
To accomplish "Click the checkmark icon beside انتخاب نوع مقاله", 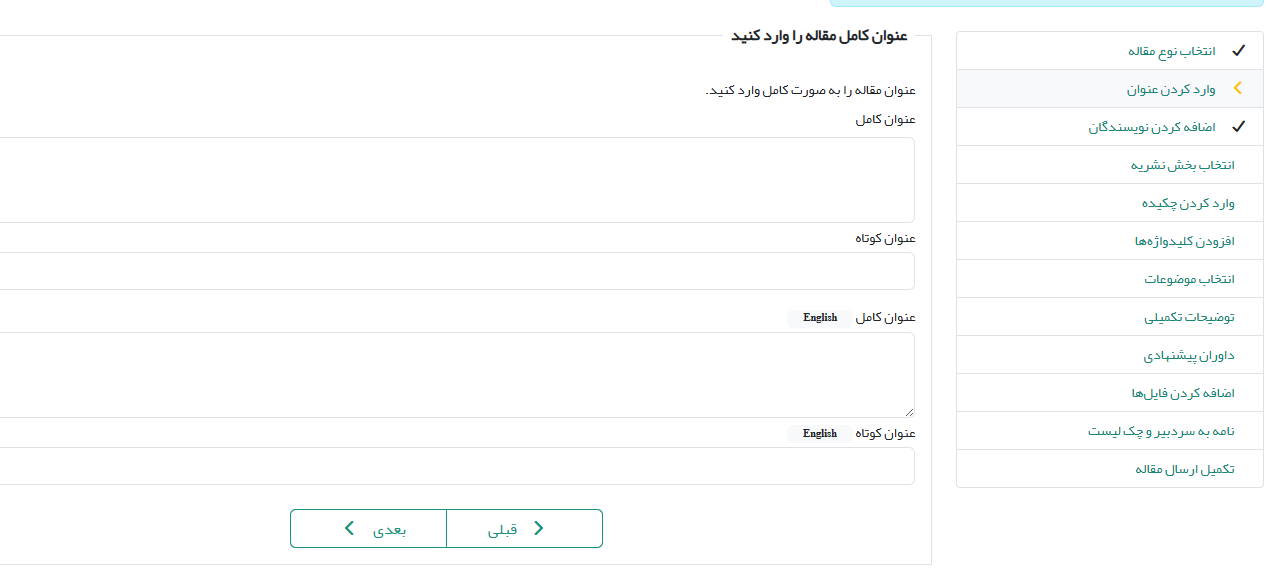I will pos(1238,50).
